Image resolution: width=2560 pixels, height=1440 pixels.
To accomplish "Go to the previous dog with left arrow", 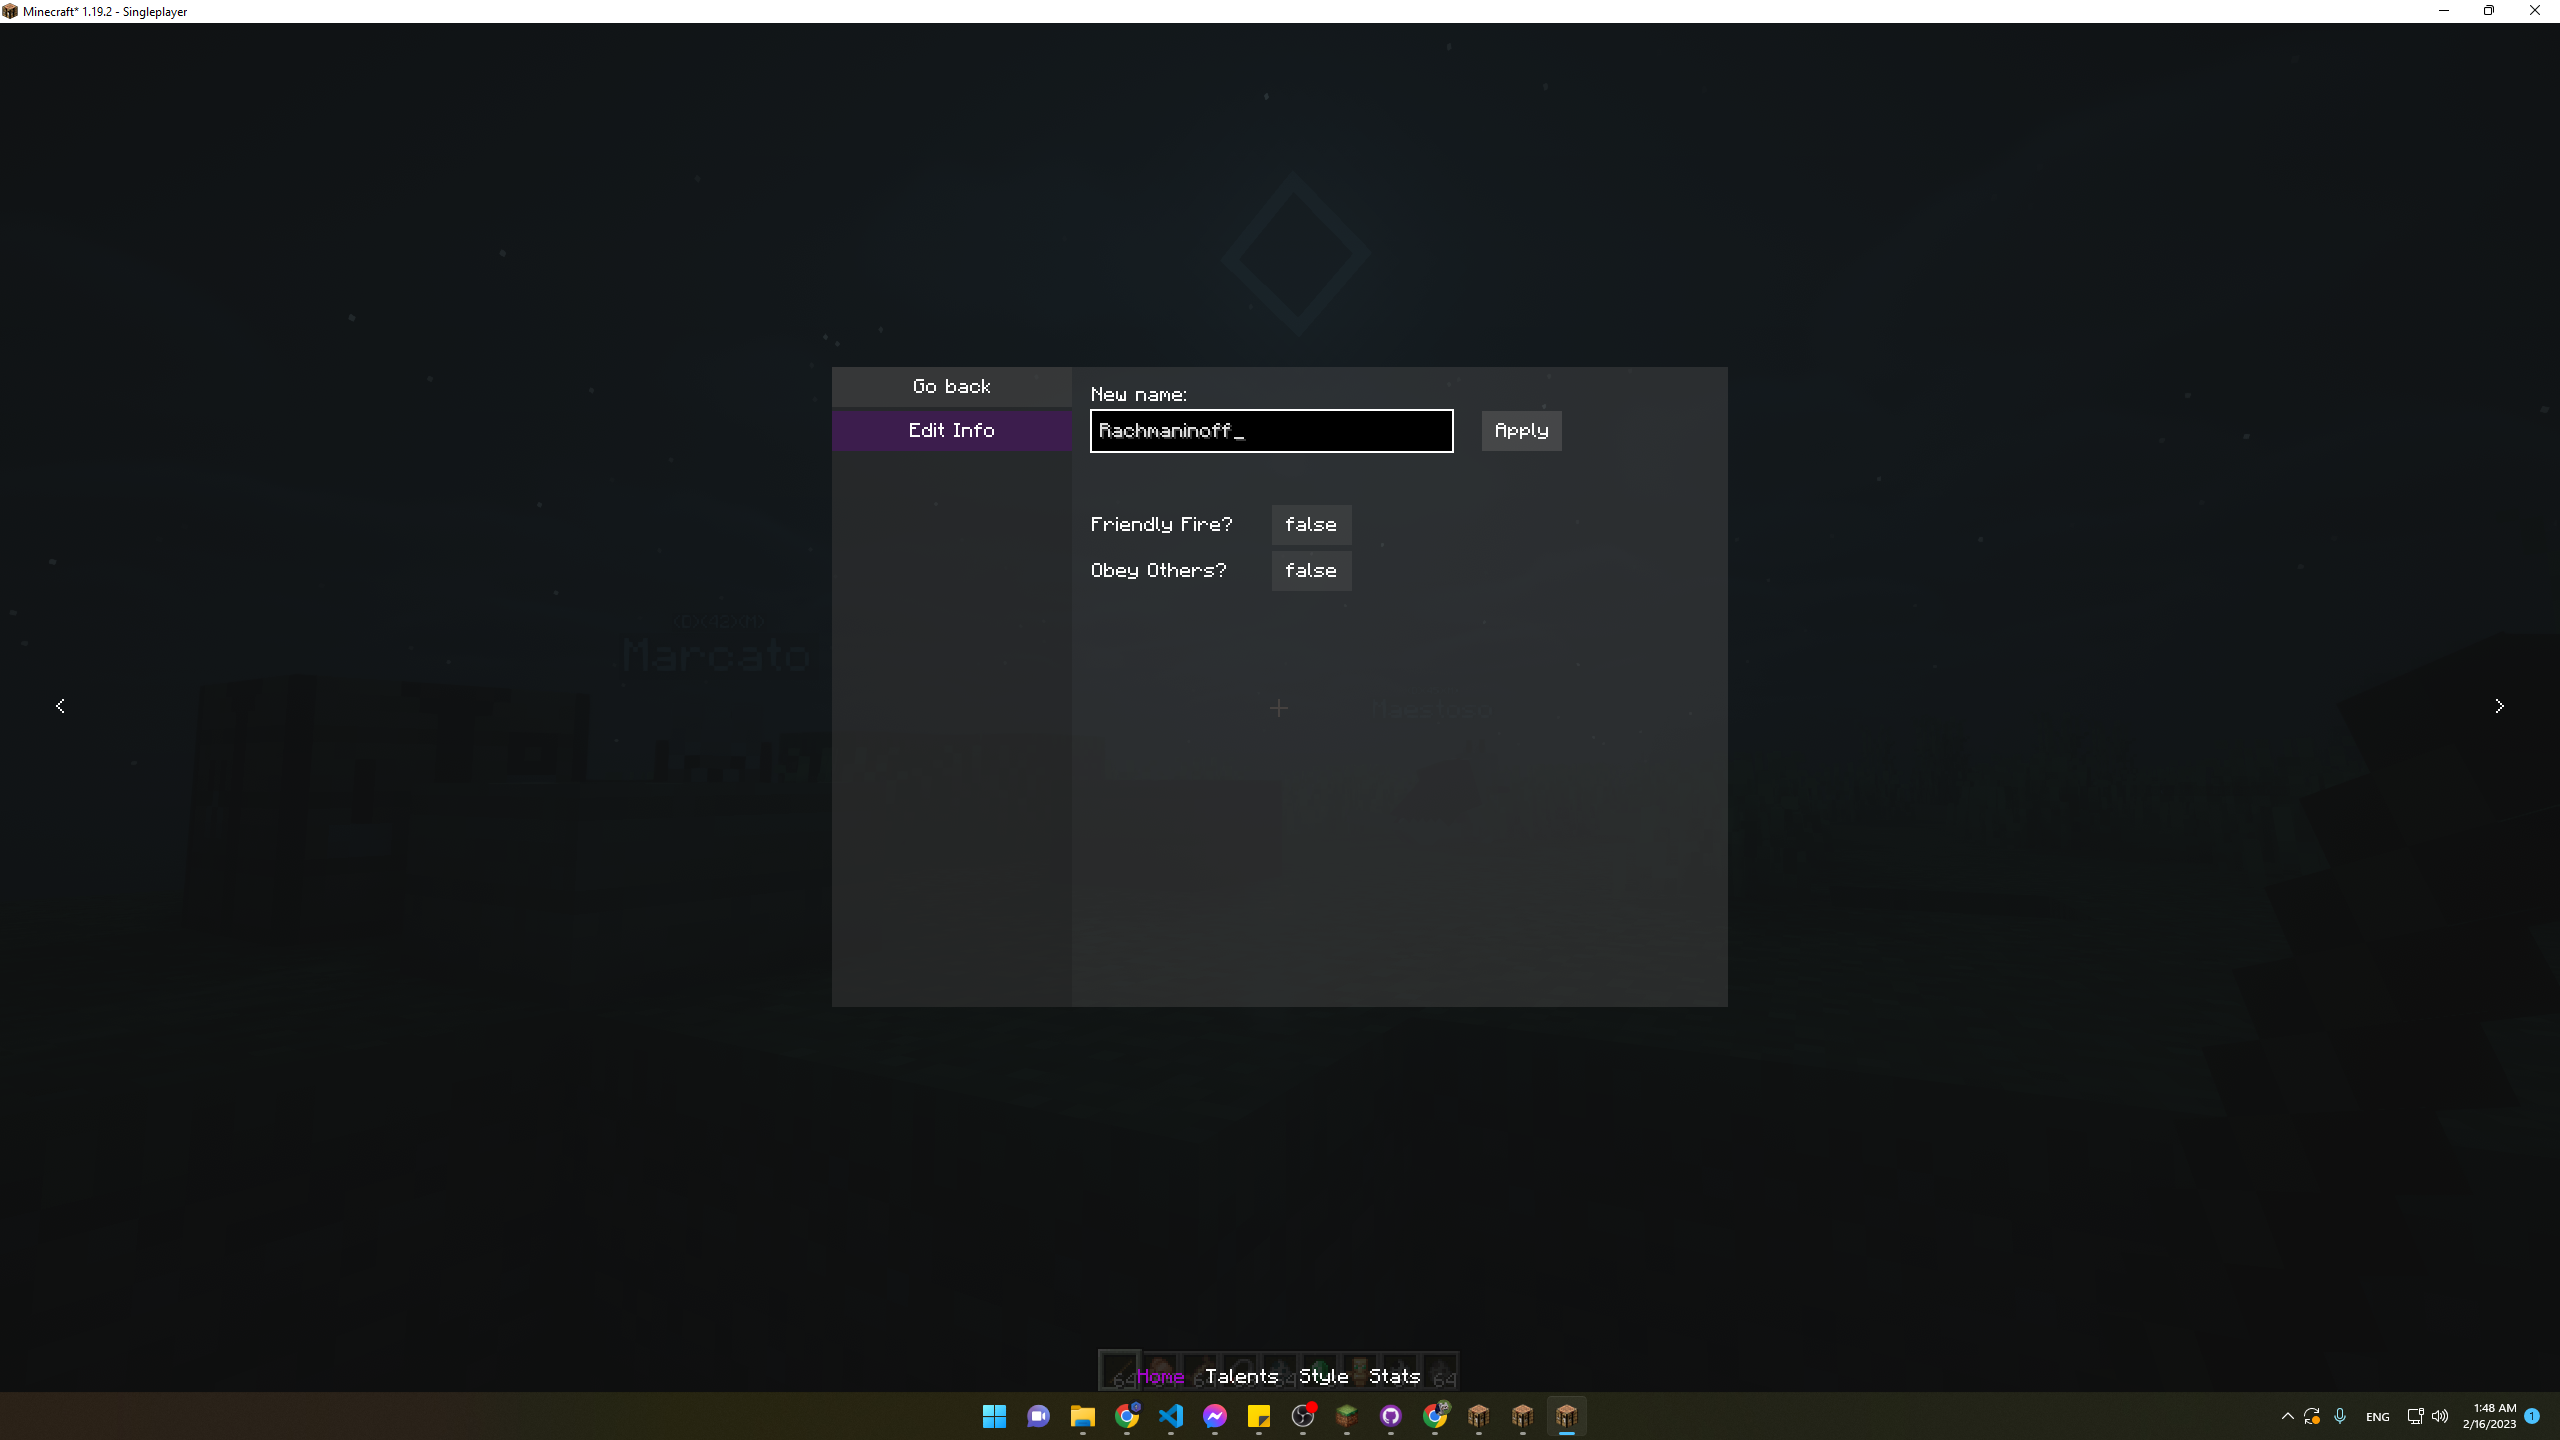I will tap(60, 706).
